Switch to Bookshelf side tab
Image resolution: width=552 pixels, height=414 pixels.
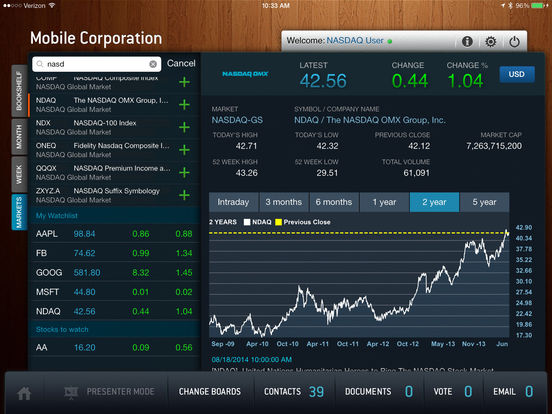pos(19,91)
